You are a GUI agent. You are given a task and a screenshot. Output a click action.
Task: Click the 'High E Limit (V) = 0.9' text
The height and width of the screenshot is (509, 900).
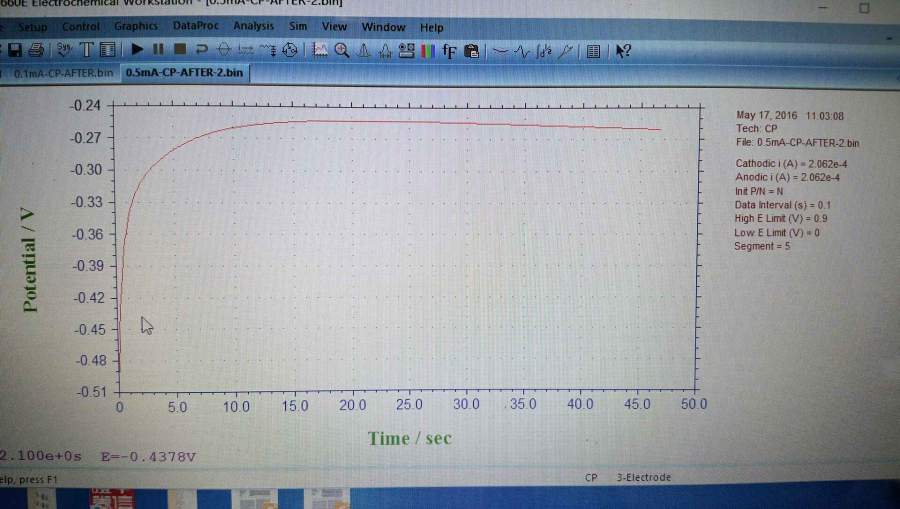[781, 219]
